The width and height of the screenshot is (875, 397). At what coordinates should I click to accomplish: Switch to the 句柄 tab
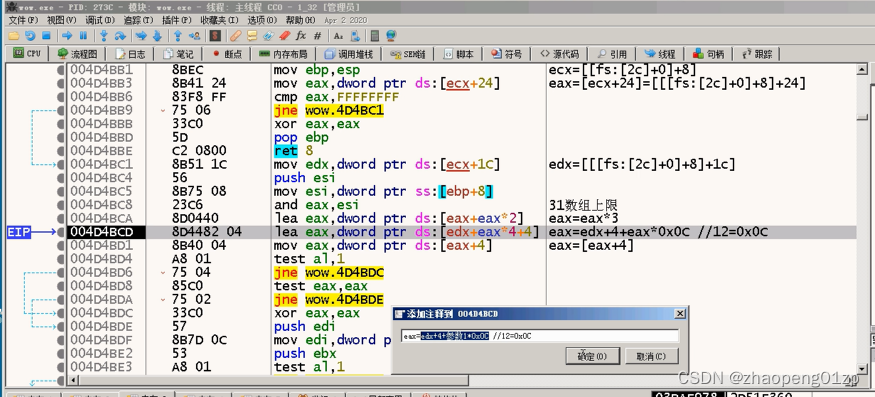point(708,54)
